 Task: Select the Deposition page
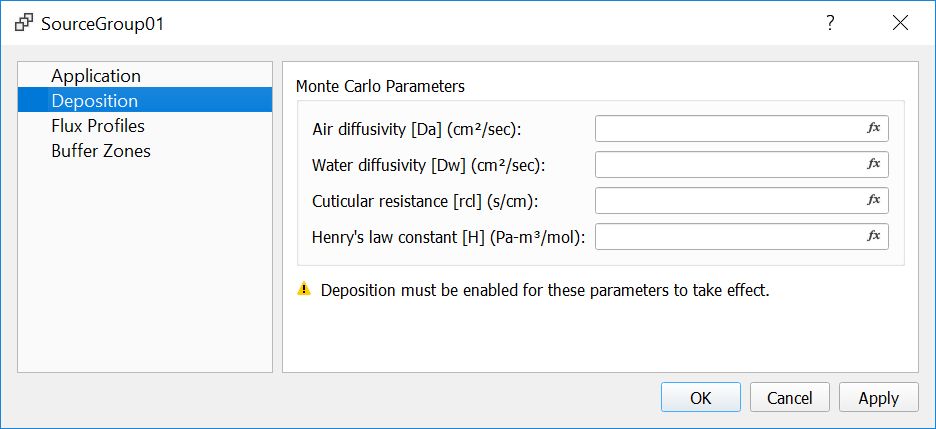pyautogui.click(x=95, y=101)
